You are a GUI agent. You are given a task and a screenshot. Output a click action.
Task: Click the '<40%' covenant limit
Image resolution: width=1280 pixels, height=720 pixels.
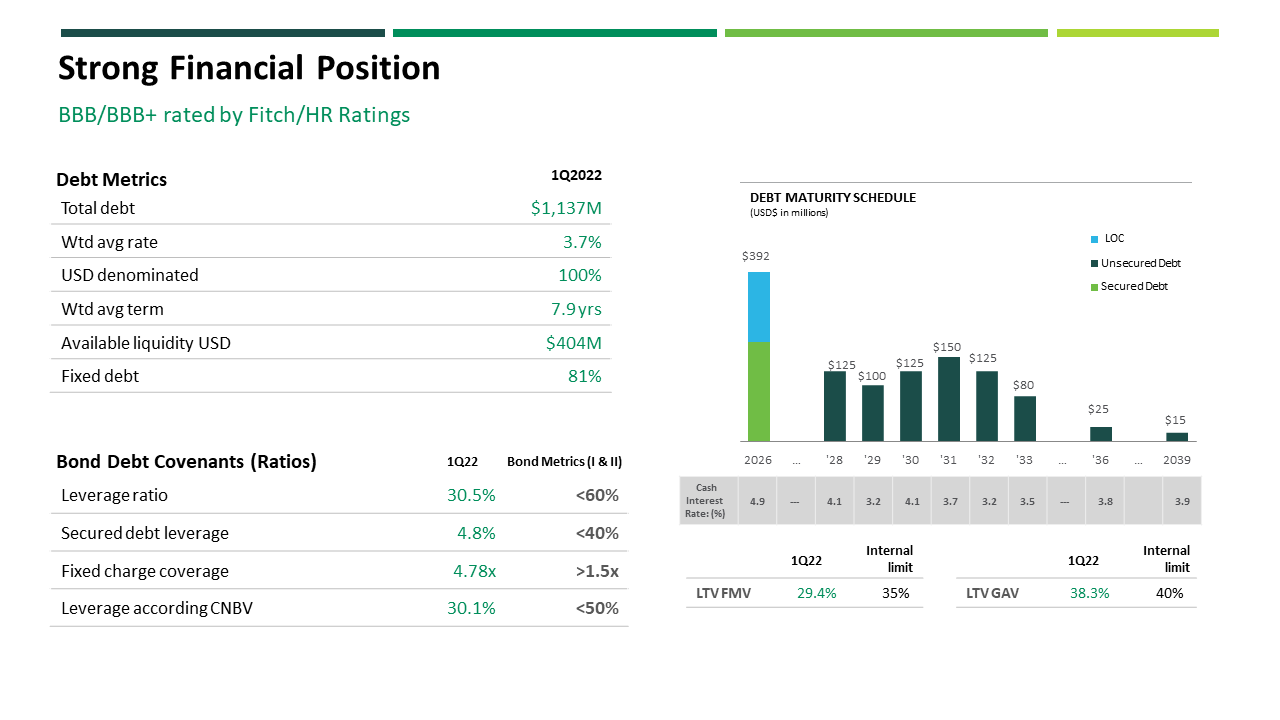pyautogui.click(x=597, y=533)
